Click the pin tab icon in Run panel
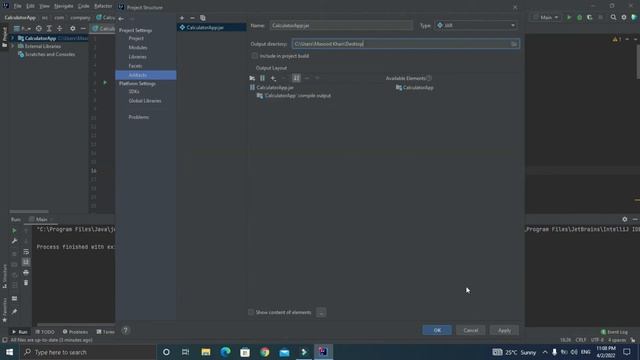Viewport: 640px width, 360px height. (14, 311)
